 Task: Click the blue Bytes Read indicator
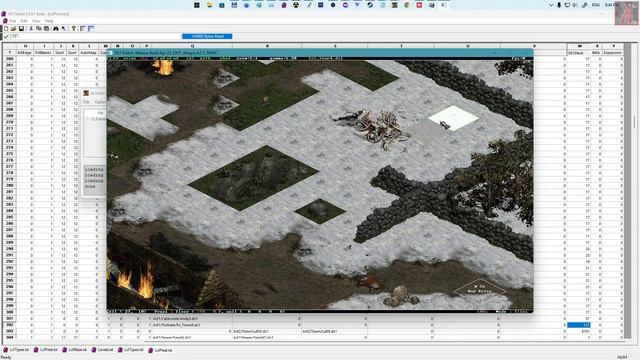click(x=207, y=36)
